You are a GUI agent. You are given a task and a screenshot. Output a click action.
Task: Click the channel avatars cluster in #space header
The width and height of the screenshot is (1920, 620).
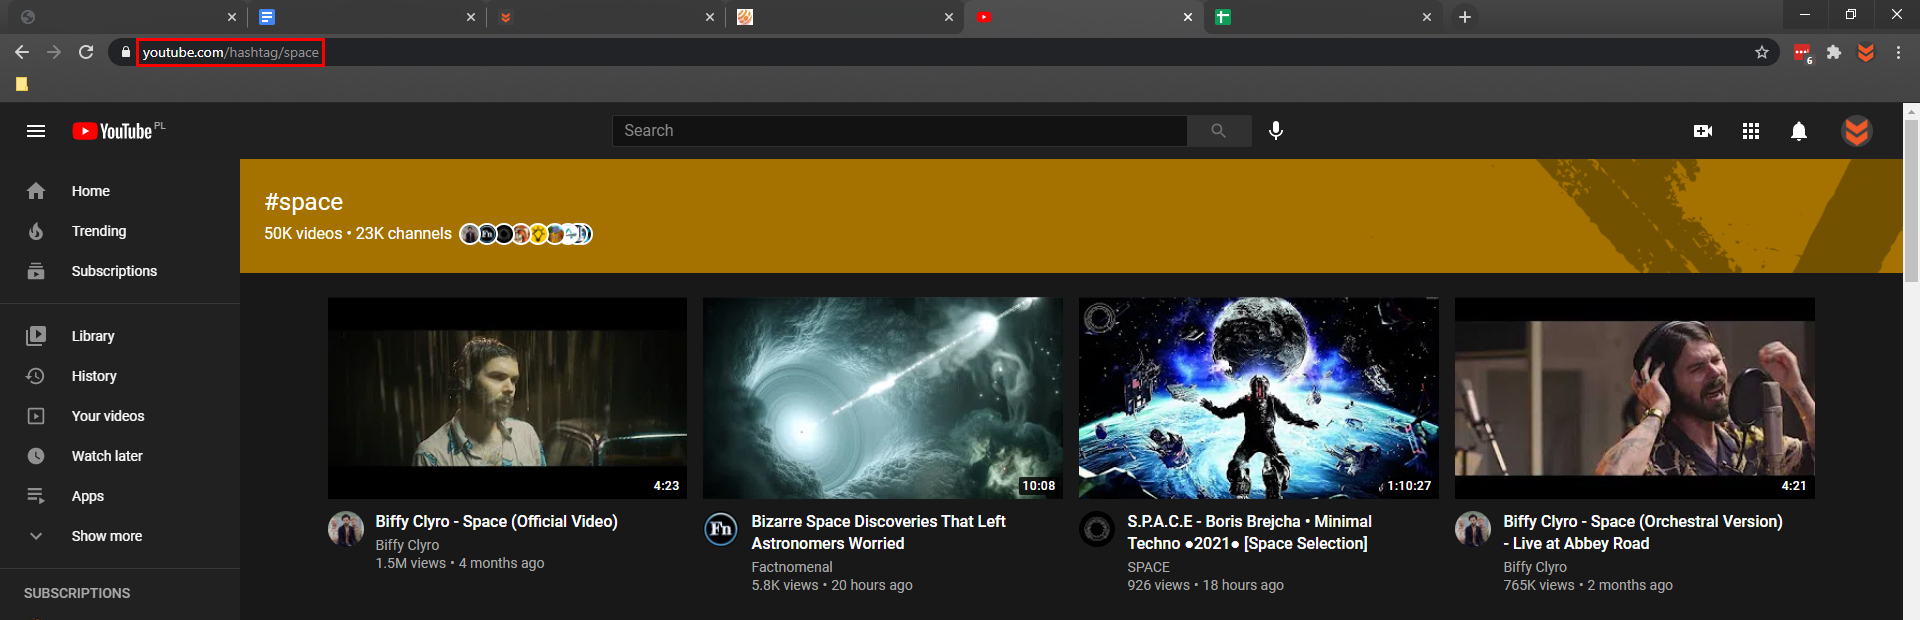(x=526, y=234)
